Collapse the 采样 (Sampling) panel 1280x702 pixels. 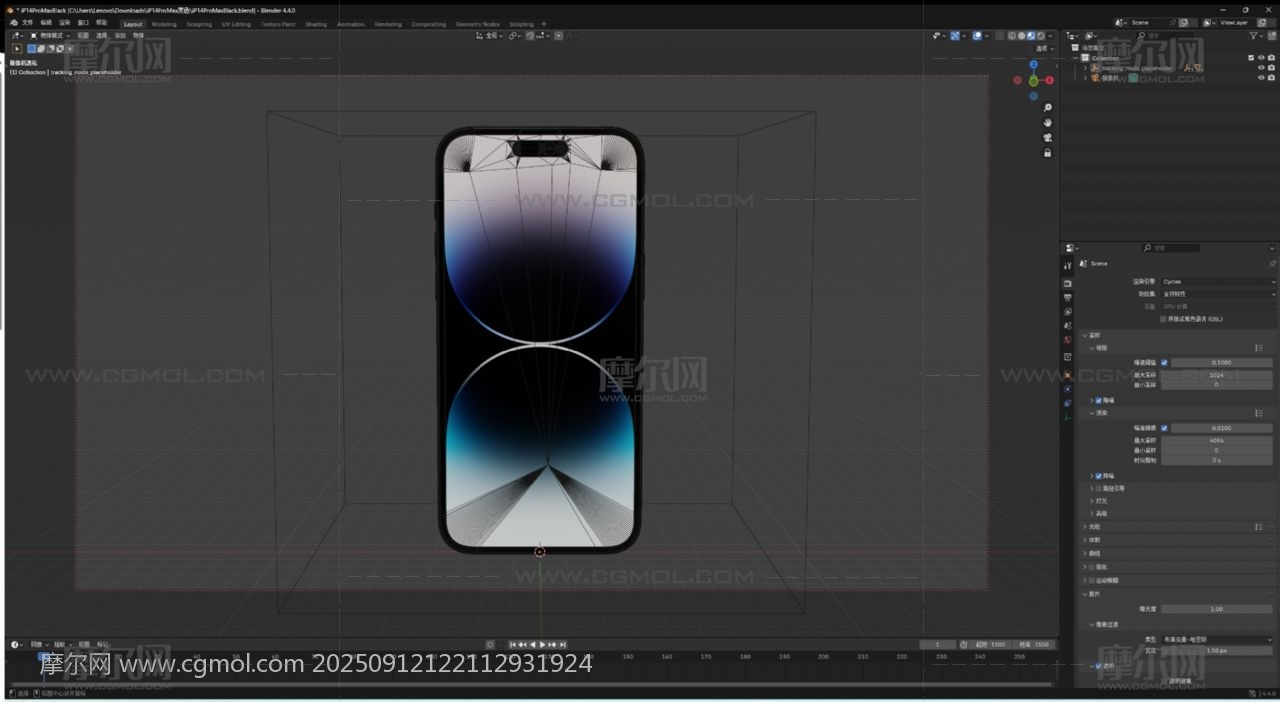point(1093,335)
